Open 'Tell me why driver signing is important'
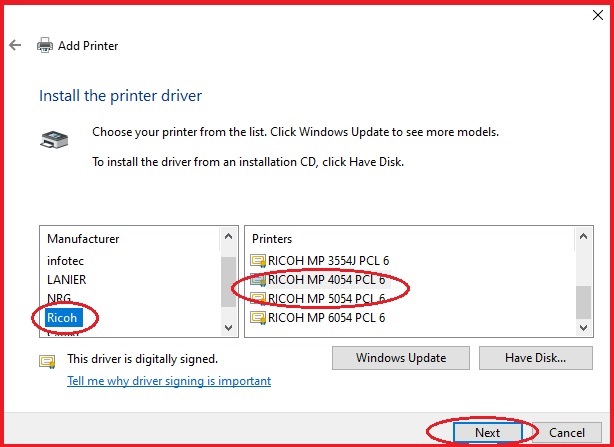 point(169,381)
